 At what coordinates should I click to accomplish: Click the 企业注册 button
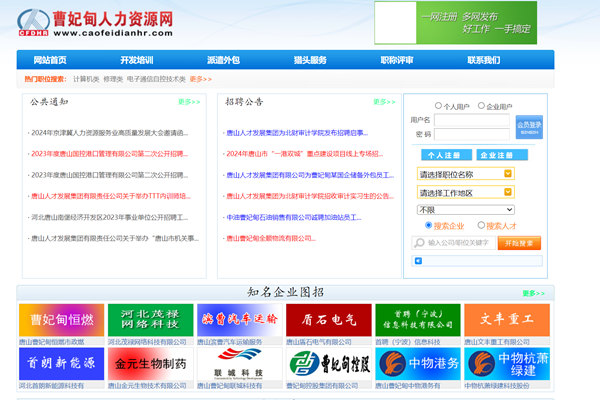[502, 155]
